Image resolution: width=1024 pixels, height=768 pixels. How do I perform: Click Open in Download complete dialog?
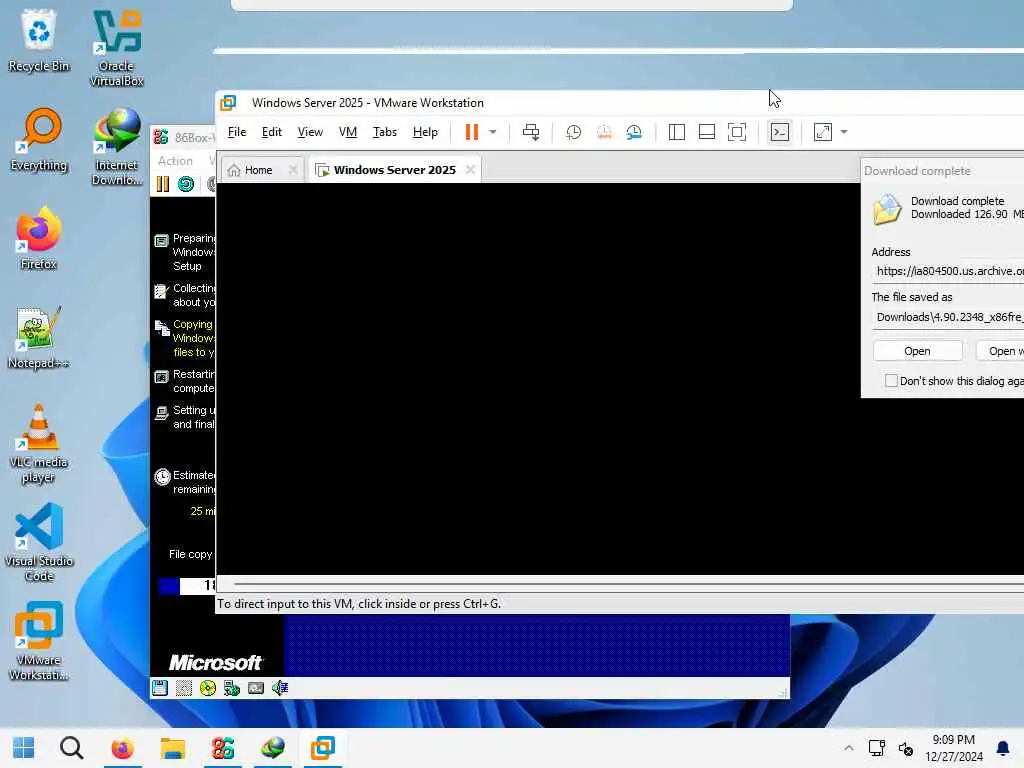tap(917, 351)
